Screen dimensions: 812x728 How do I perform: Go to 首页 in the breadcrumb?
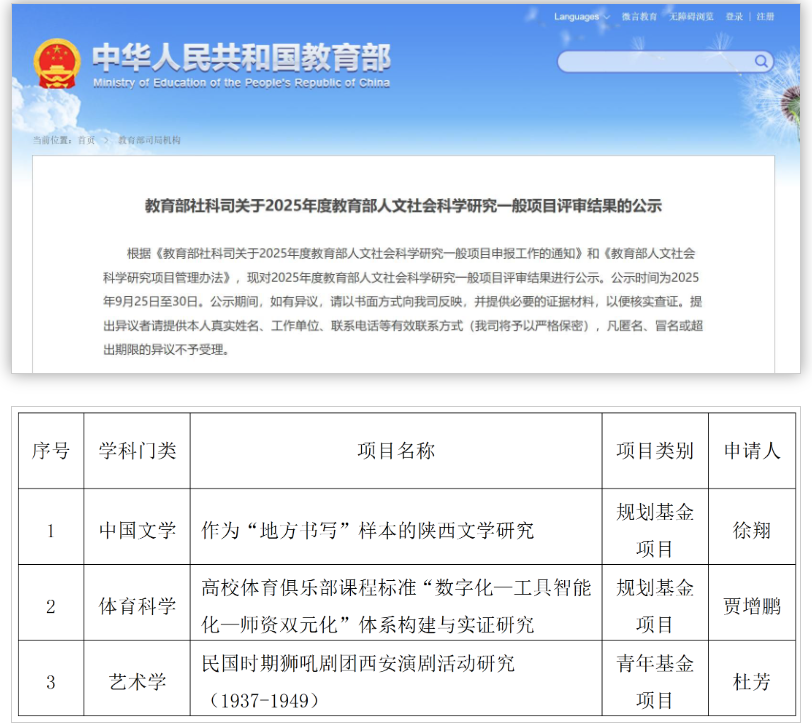pyautogui.click(x=86, y=140)
